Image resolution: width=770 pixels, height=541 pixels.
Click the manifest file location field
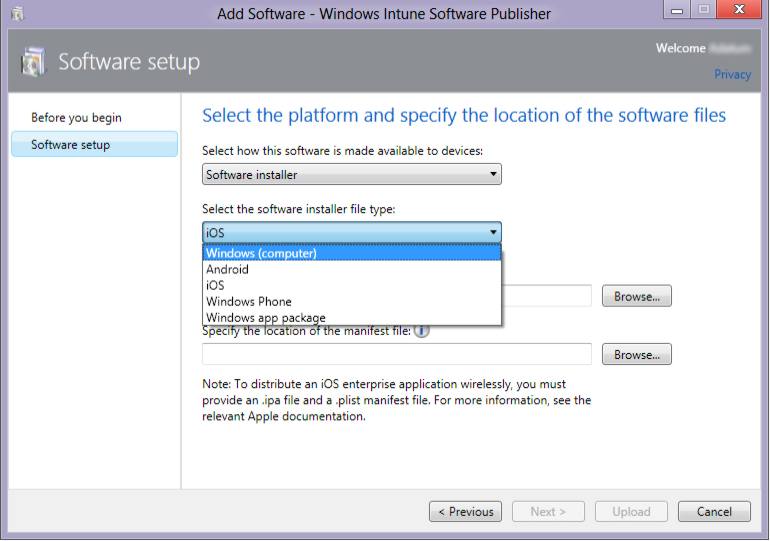(397, 354)
